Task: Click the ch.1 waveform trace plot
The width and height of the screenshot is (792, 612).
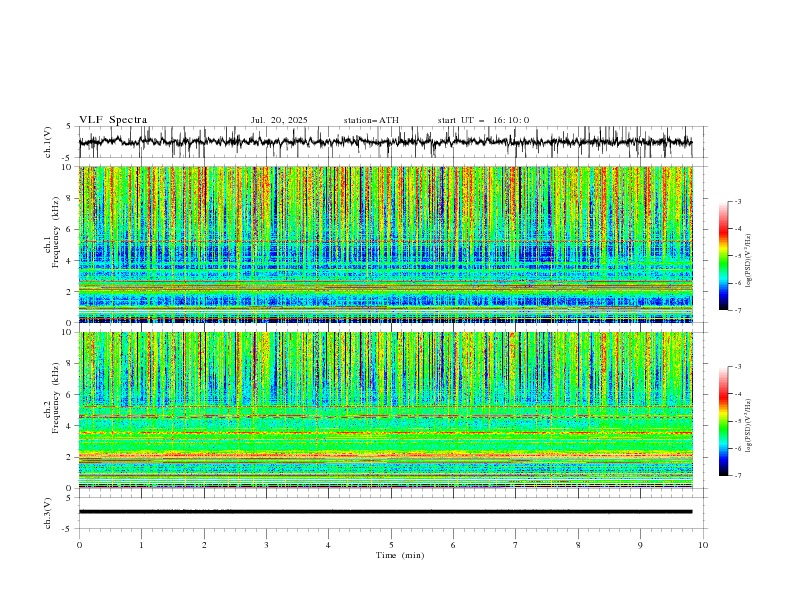Action: pos(386,142)
